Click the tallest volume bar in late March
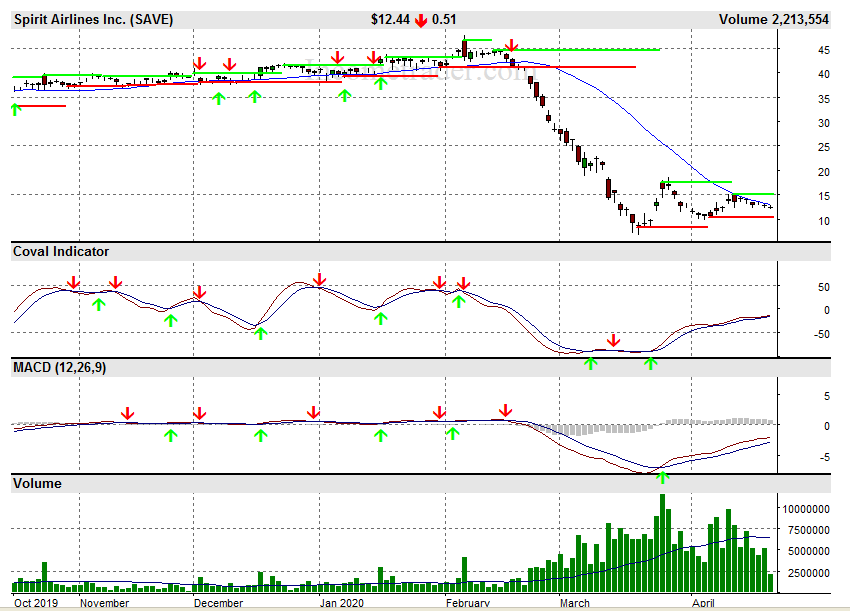The height and width of the screenshot is (611, 850). point(662,543)
